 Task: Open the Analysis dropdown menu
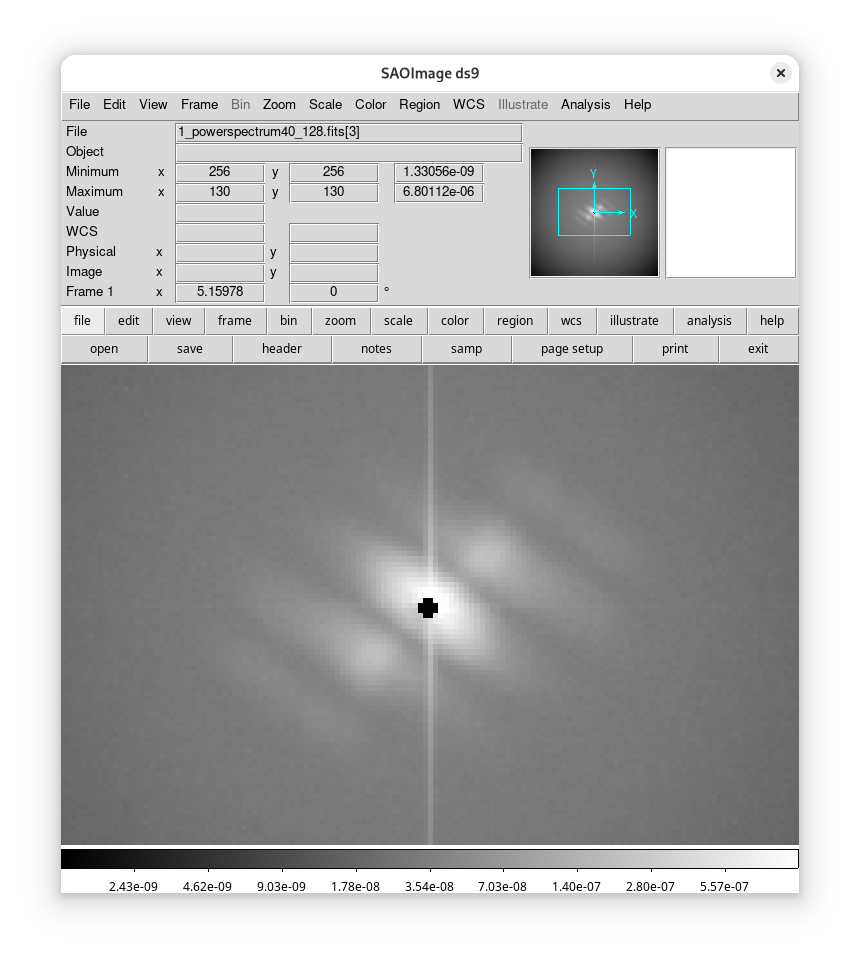pyautogui.click(x=585, y=104)
